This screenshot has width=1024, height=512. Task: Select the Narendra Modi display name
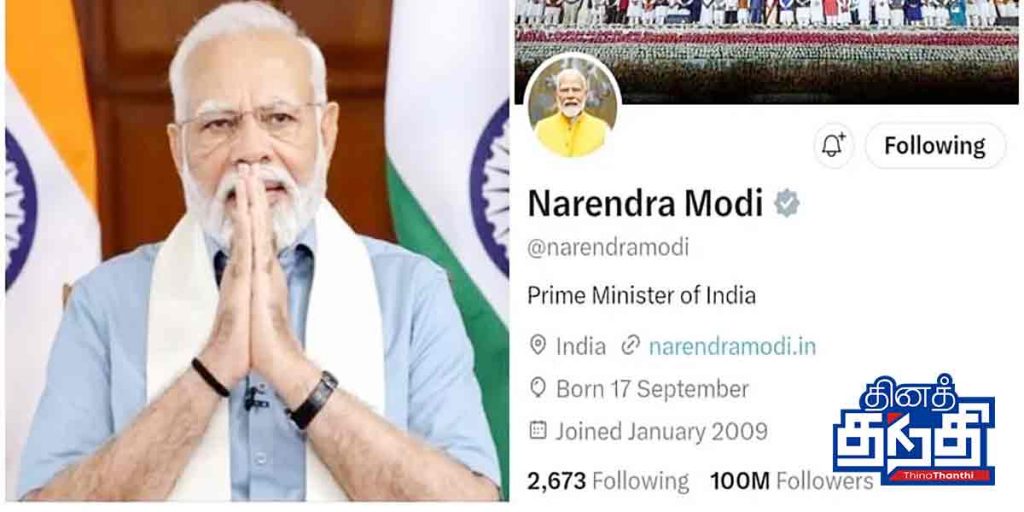[645, 204]
